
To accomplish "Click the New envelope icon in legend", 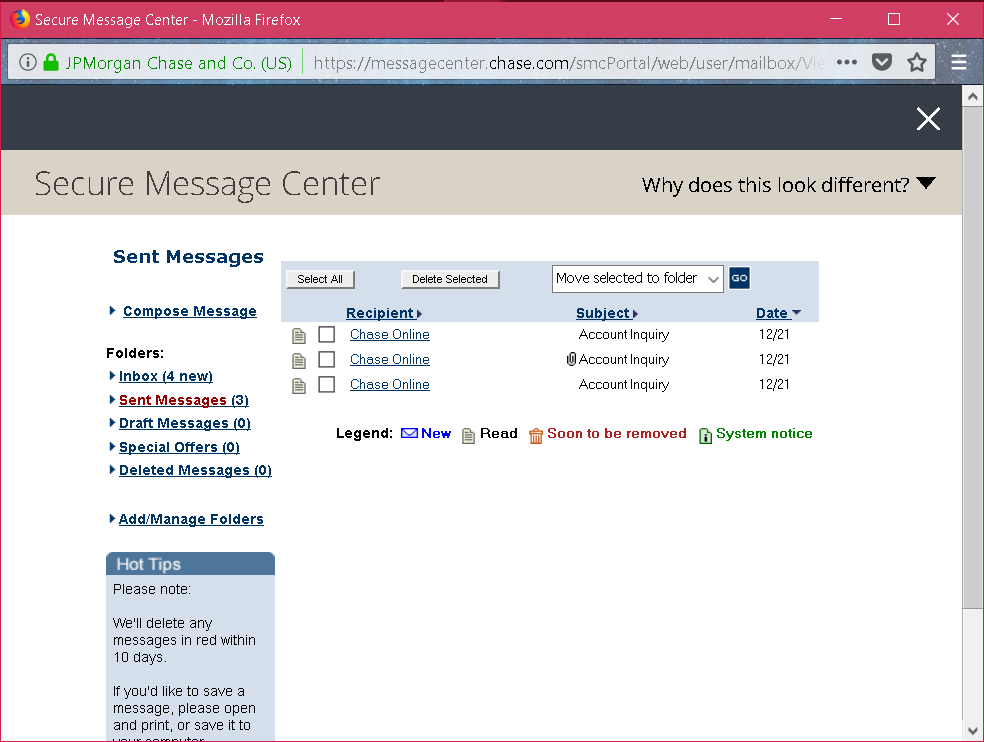I will (x=409, y=433).
